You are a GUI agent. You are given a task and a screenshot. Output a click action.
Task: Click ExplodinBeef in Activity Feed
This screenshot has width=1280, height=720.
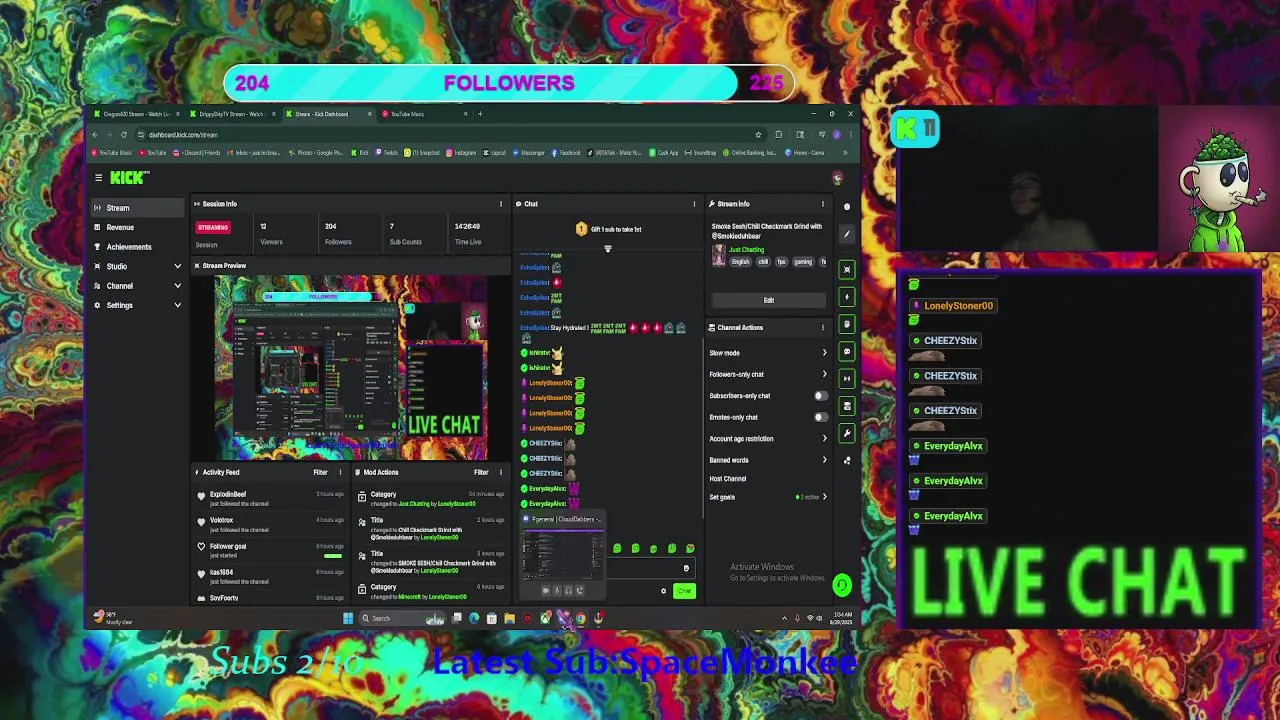tap(228, 494)
